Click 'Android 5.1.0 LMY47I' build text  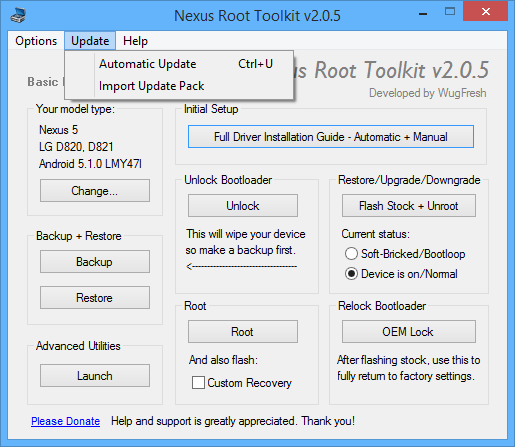click(90, 164)
